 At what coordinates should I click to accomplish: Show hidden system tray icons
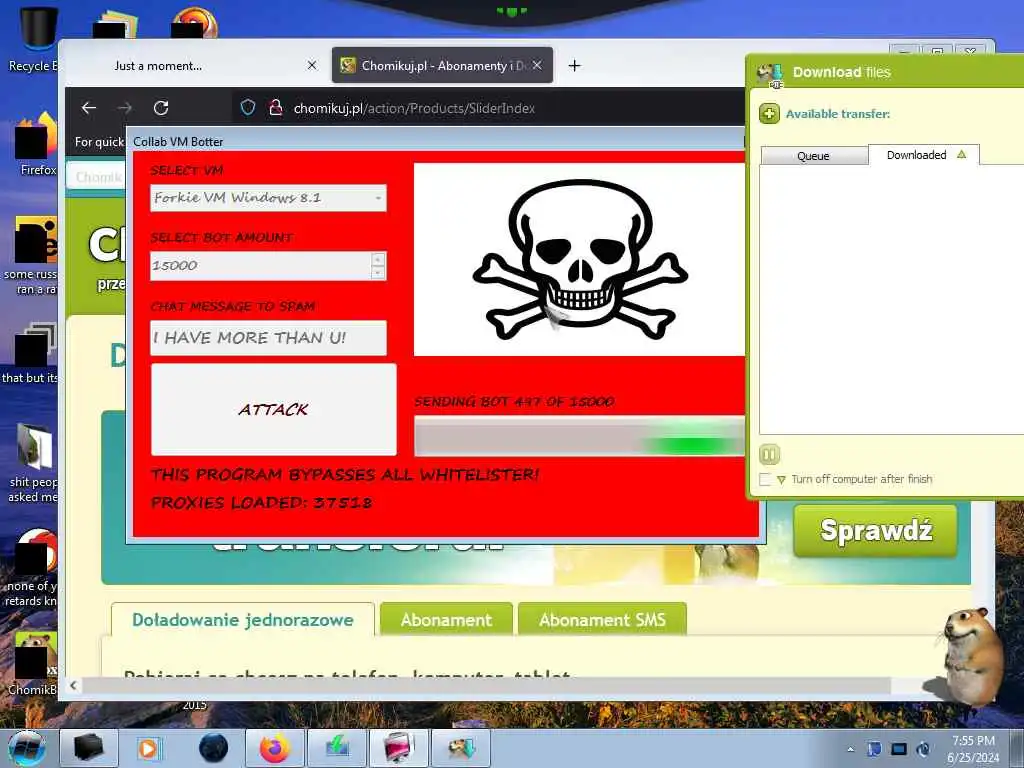[x=850, y=749]
